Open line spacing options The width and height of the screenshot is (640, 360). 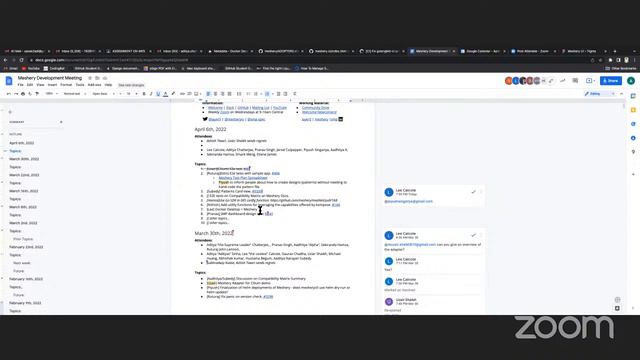[239, 94]
